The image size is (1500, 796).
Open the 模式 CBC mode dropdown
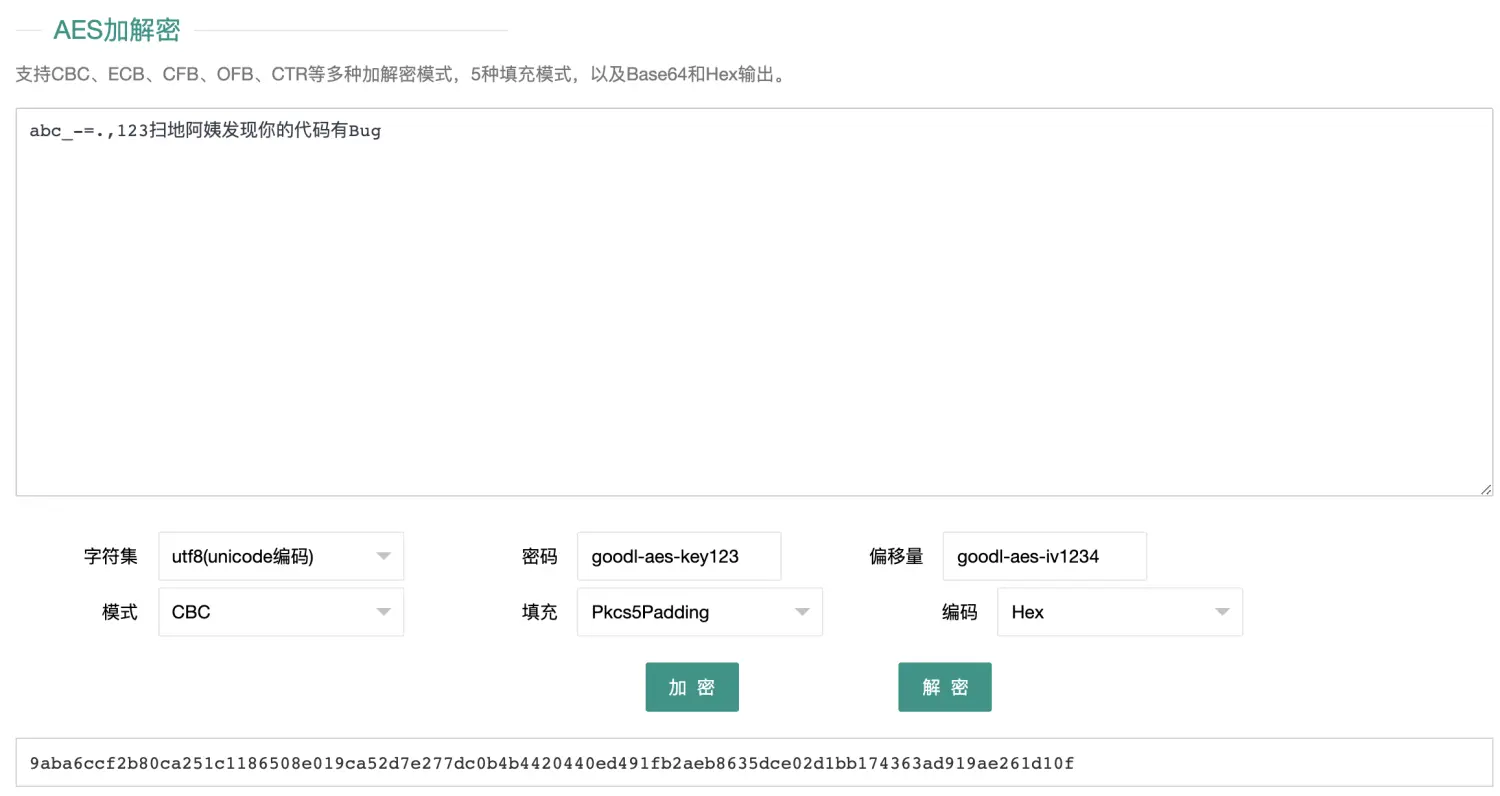tap(281, 612)
